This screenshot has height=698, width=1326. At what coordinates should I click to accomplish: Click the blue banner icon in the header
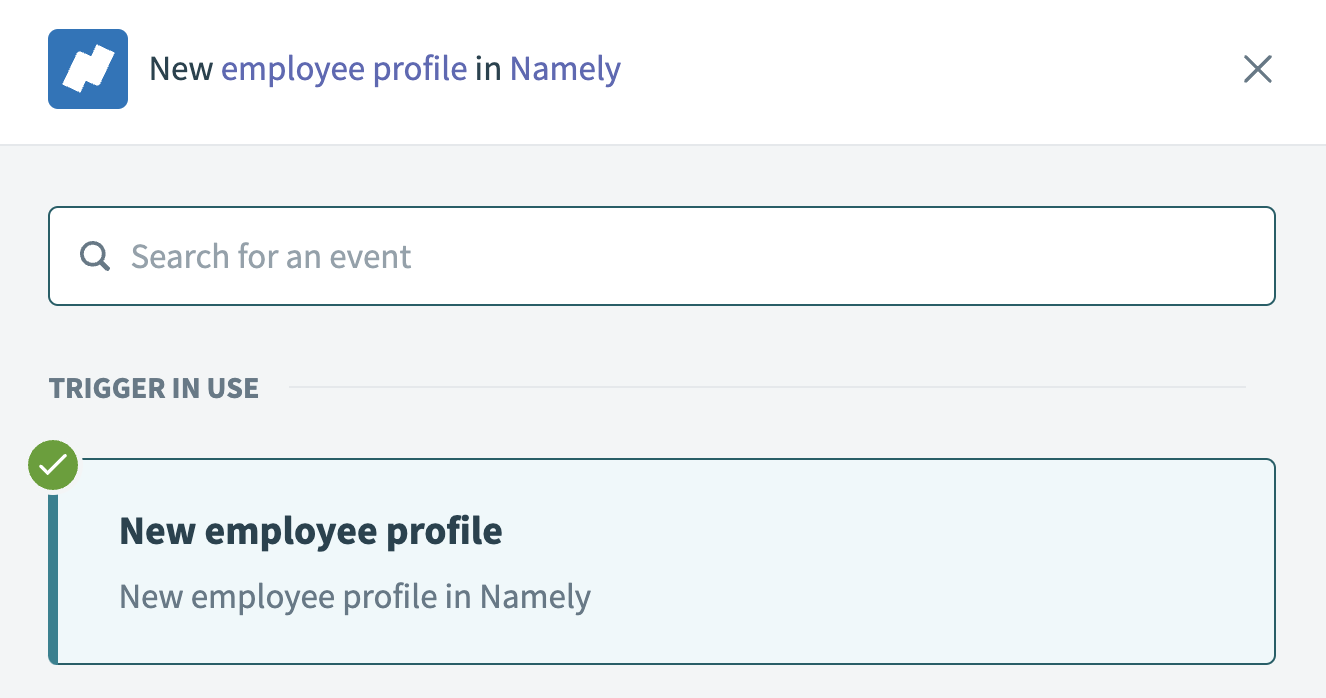click(87, 69)
